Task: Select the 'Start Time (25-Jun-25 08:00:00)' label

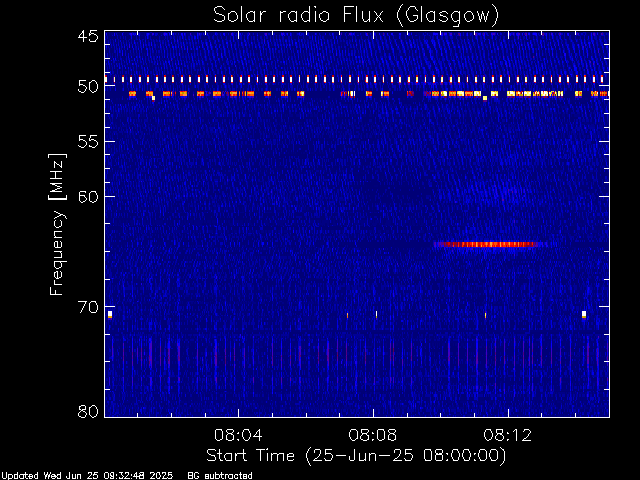Action: coord(356,456)
